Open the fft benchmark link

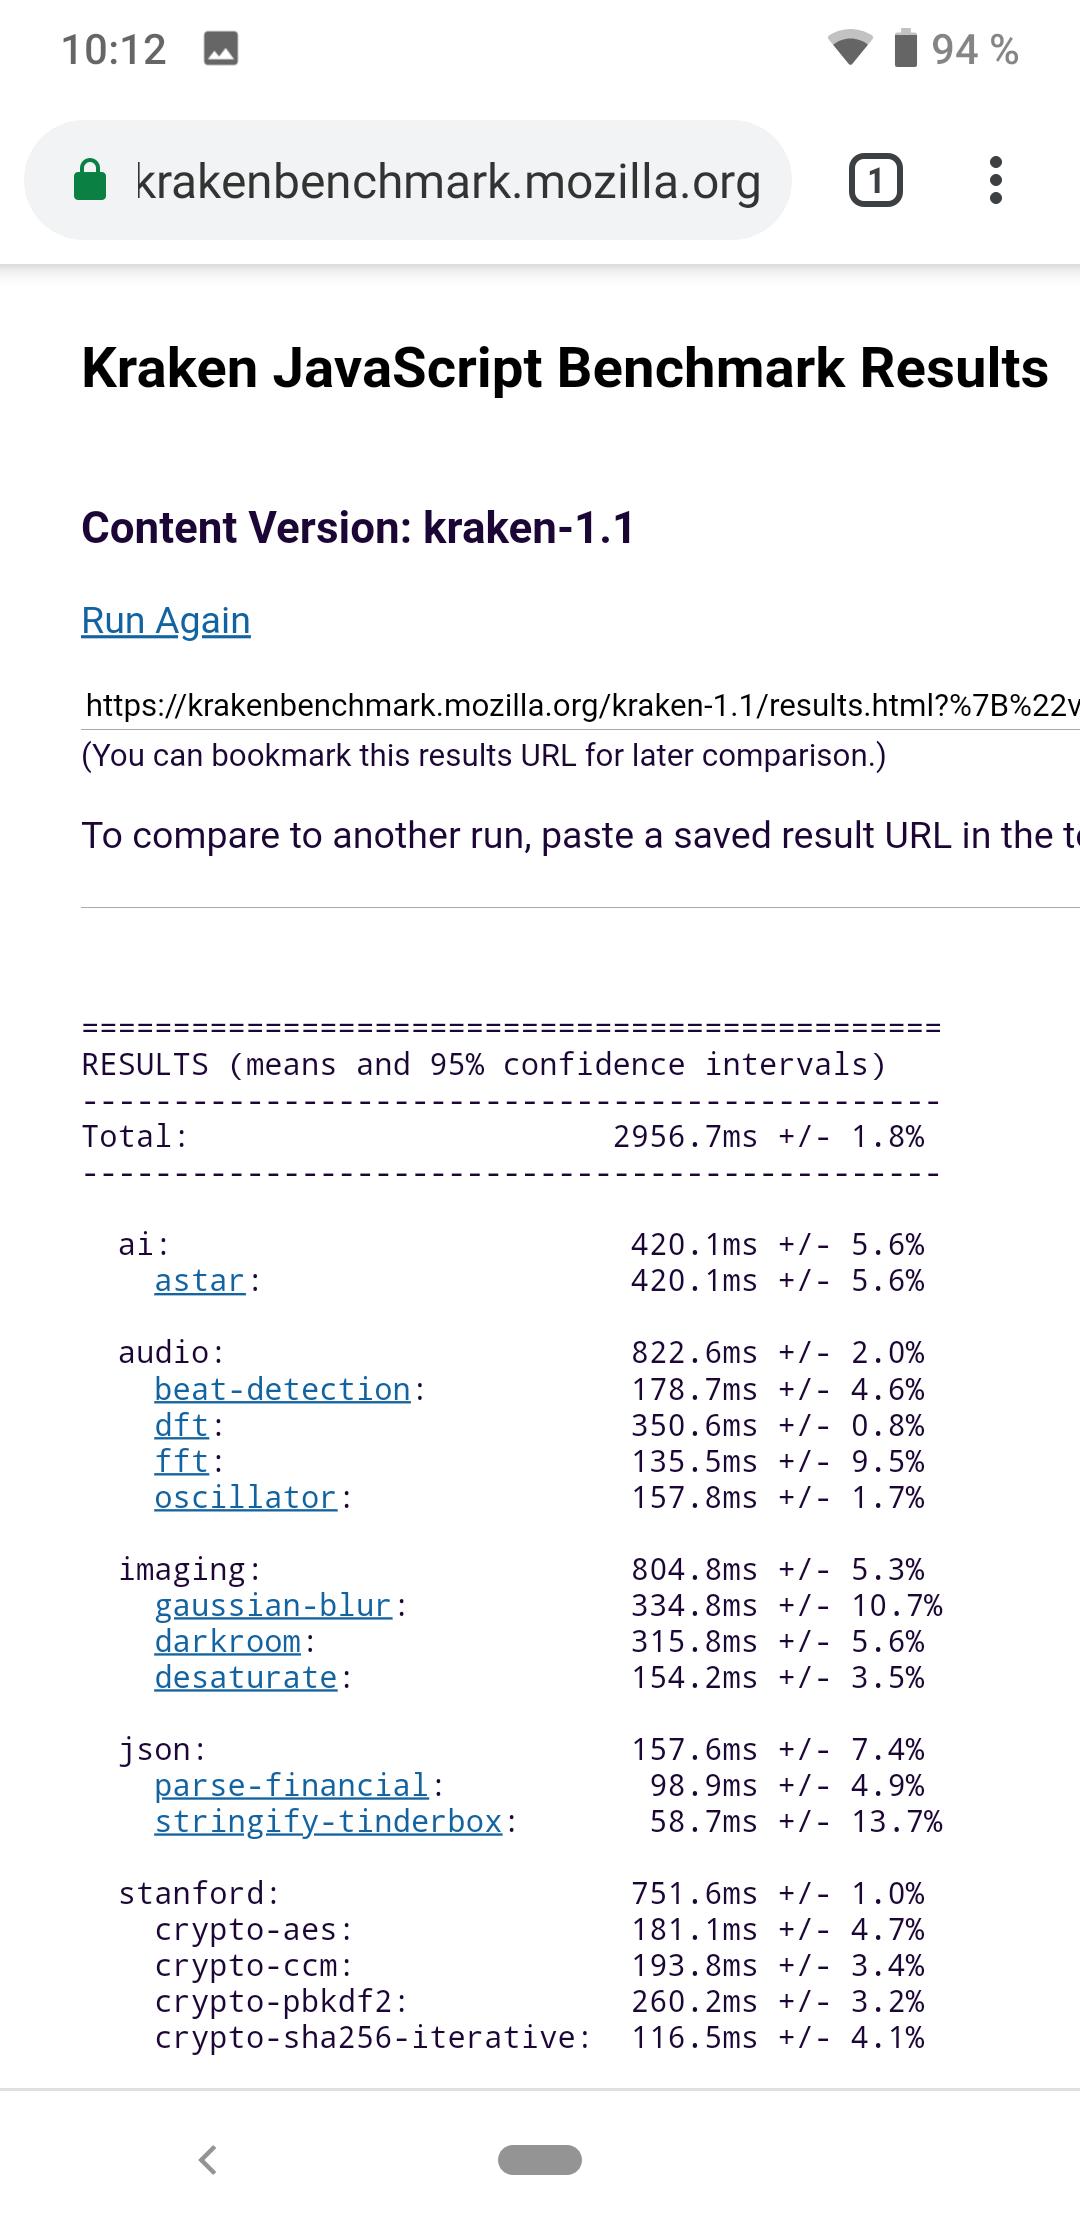[182, 1461]
